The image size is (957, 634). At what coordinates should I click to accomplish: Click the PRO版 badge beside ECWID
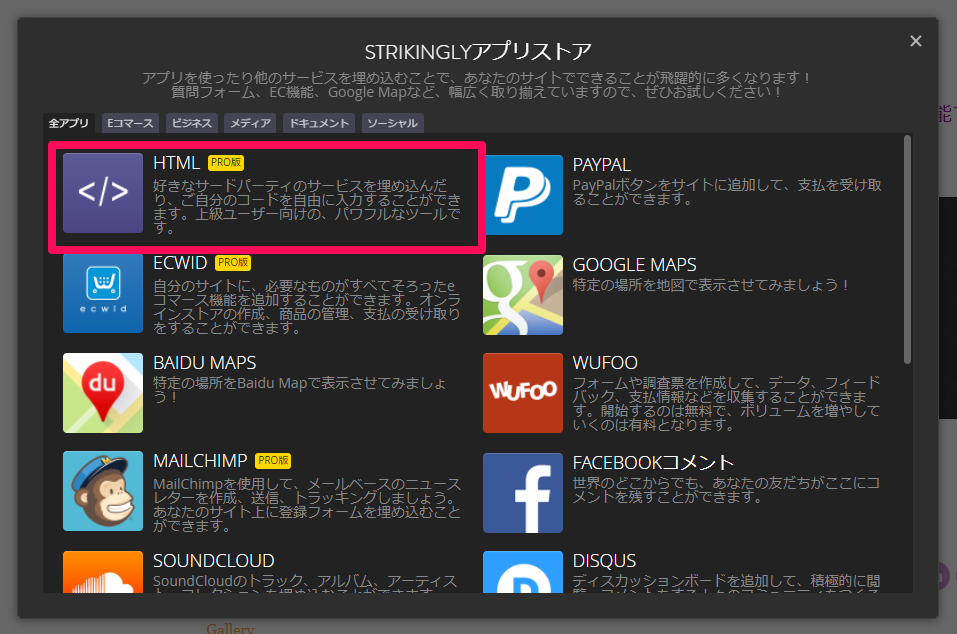233,263
